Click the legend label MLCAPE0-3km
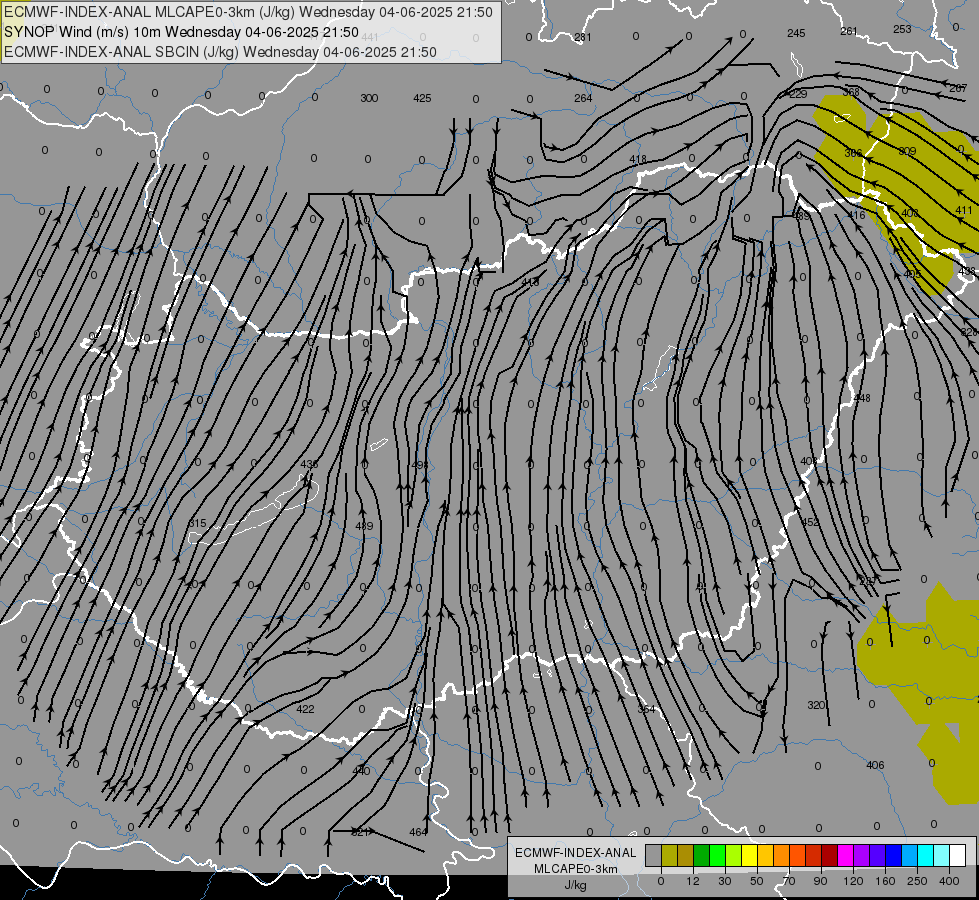Image resolution: width=979 pixels, height=900 pixels. [575, 869]
